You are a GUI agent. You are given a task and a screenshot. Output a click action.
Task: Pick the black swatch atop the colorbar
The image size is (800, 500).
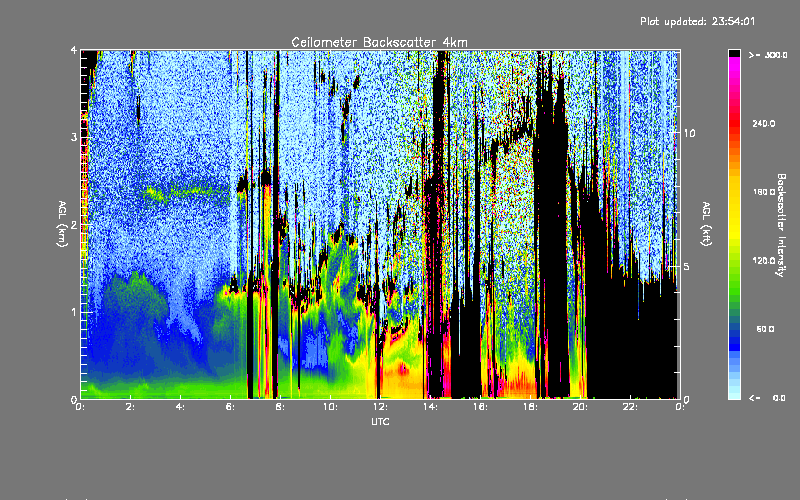[734, 53]
